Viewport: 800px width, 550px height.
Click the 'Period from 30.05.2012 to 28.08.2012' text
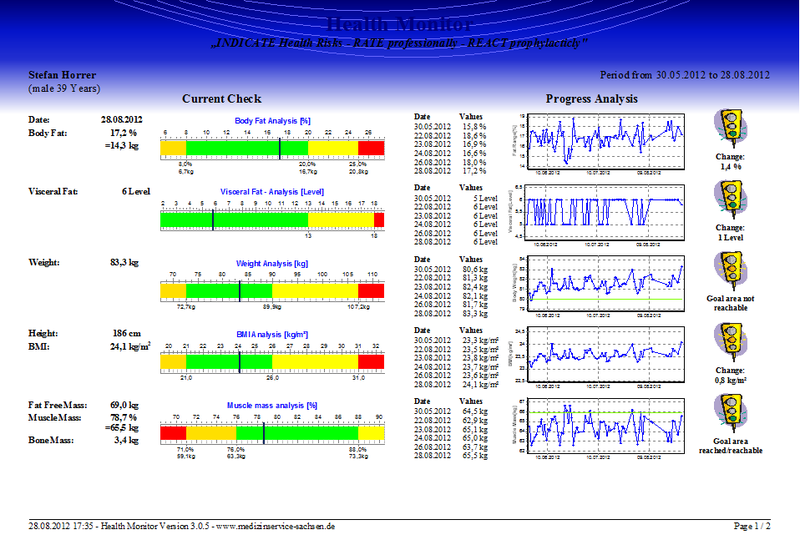pos(685,75)
